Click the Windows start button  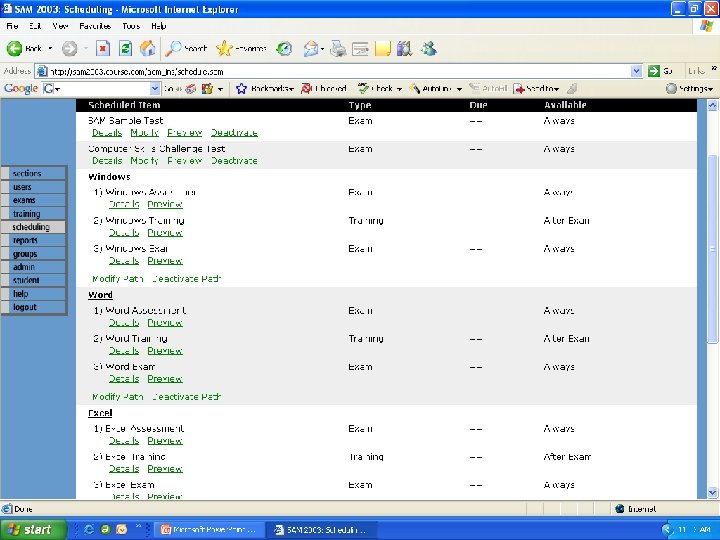click(33, 529)
